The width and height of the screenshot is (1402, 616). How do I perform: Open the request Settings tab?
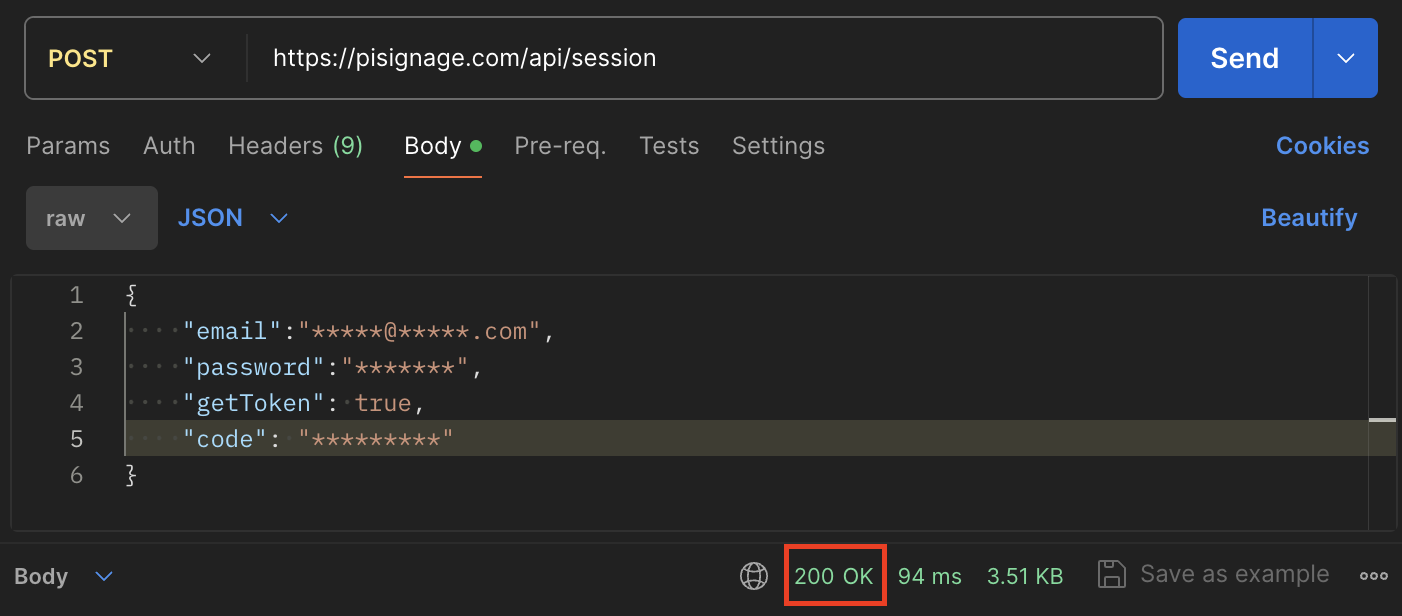[778, 146]
